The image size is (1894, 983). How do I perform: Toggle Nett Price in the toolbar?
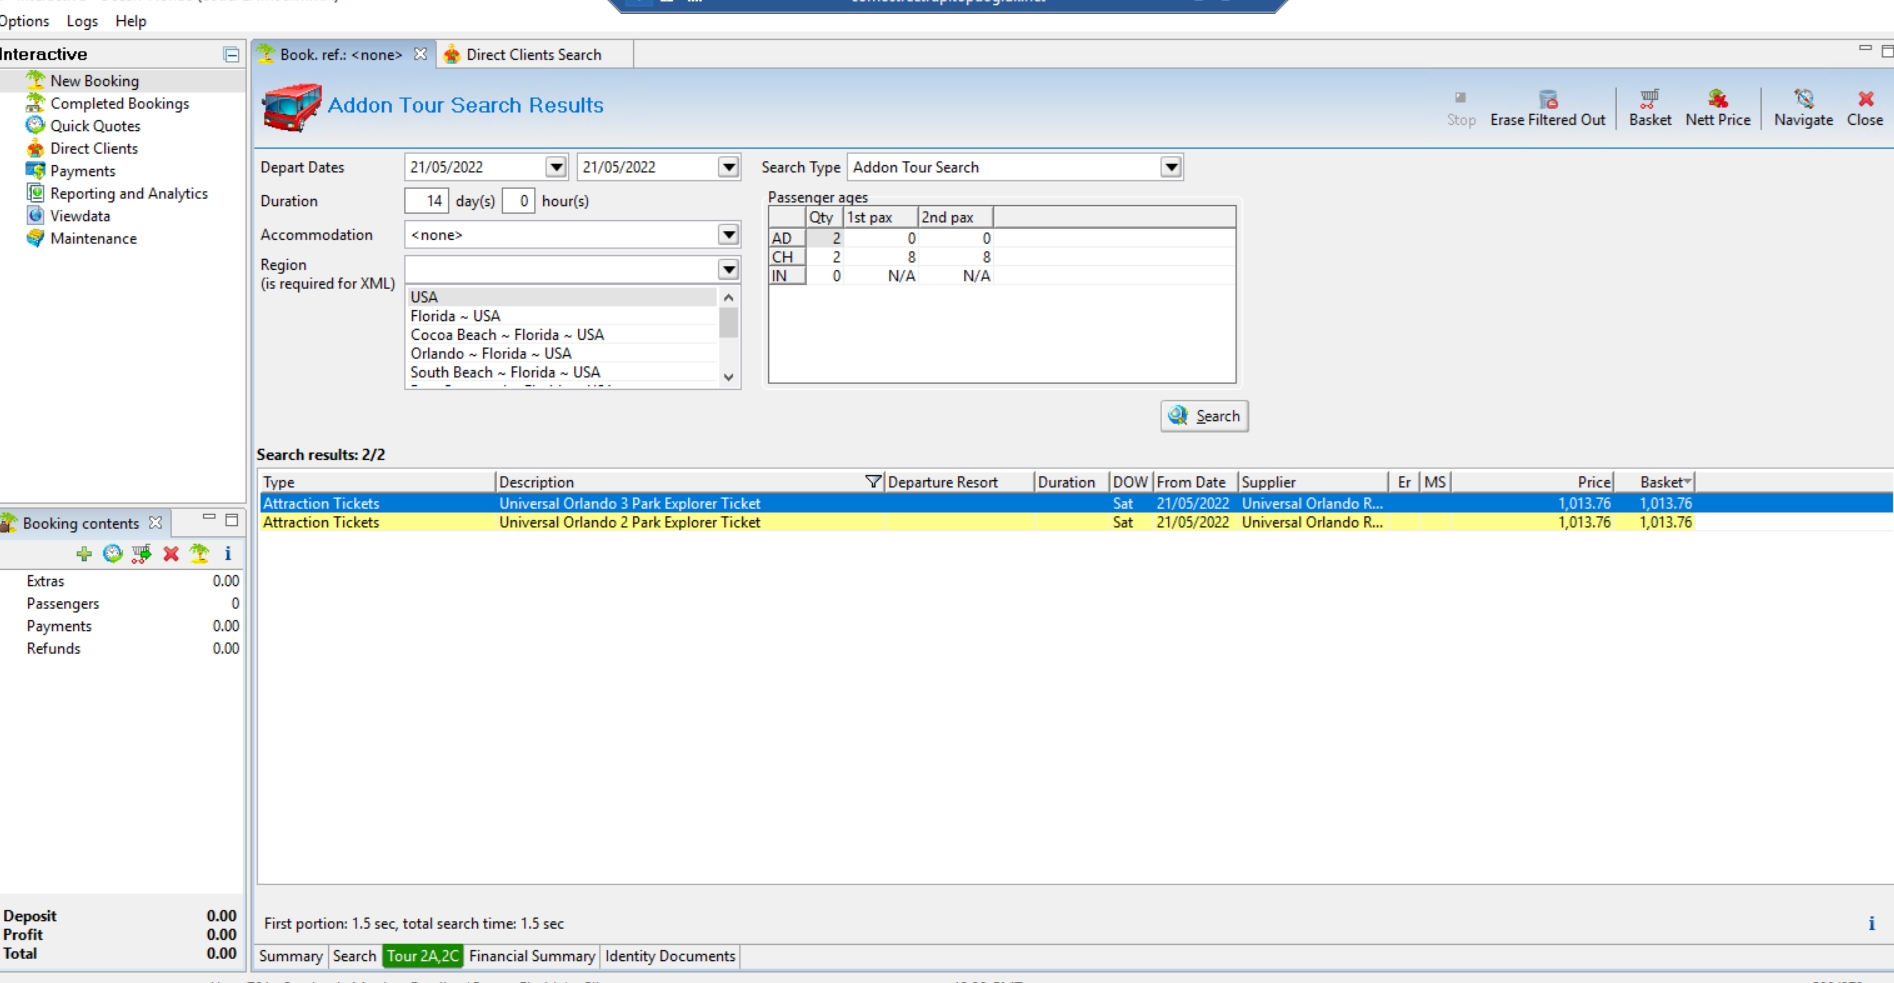[1718, 108]
